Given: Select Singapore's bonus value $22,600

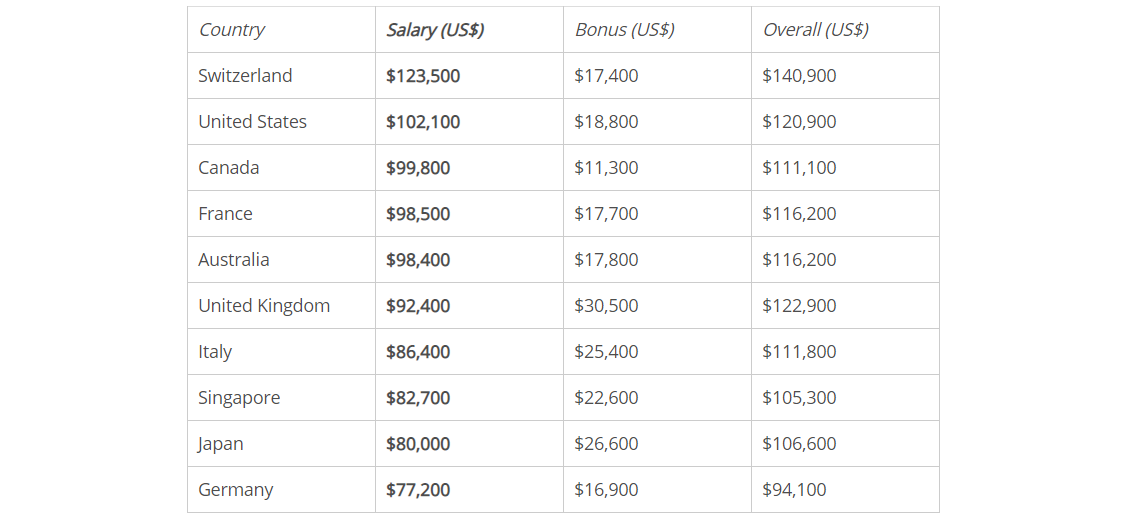Looking at the screenshot, I should pyautogui.click(x=606, y=398).
